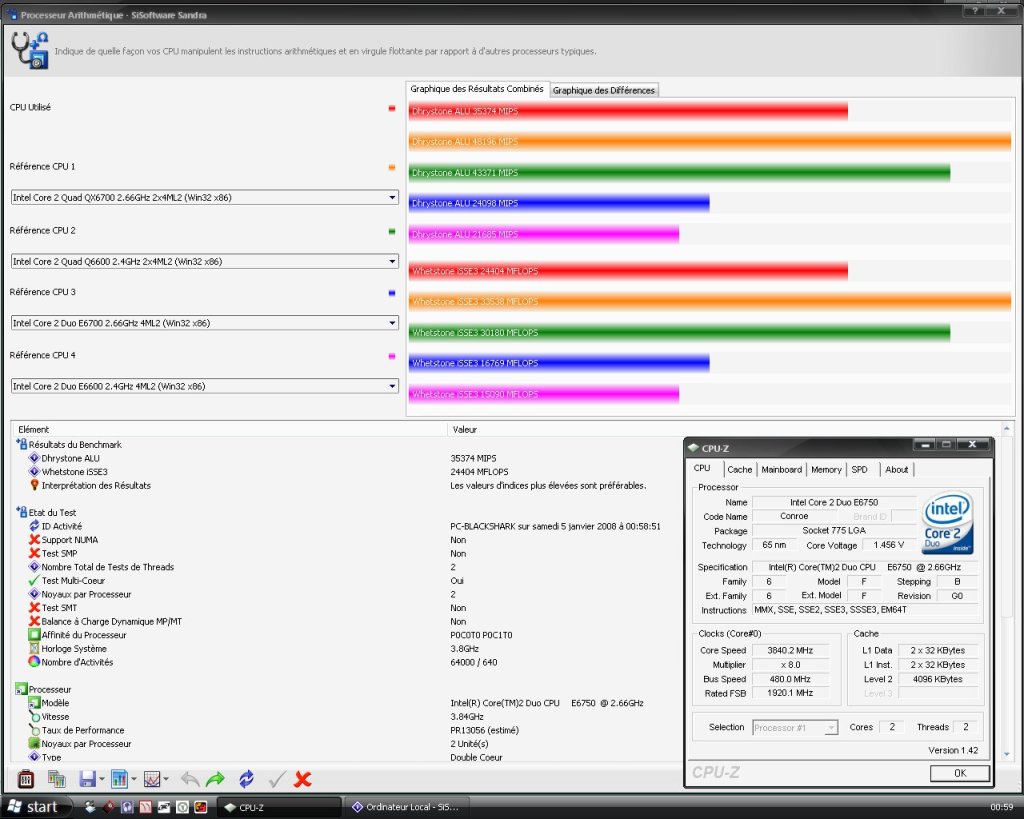Click the blue refresh arrows icon
1024x819 pixels.
(246, 779)
